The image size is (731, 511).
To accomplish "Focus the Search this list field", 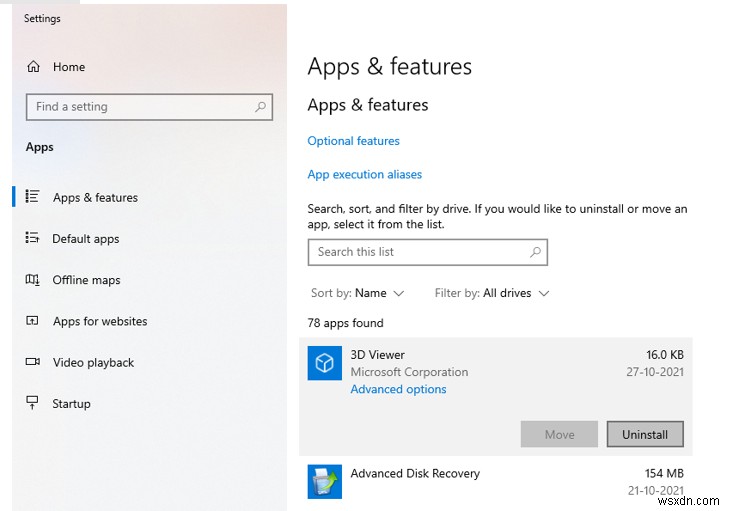I will pyautogui.click(x=418, y=252).
